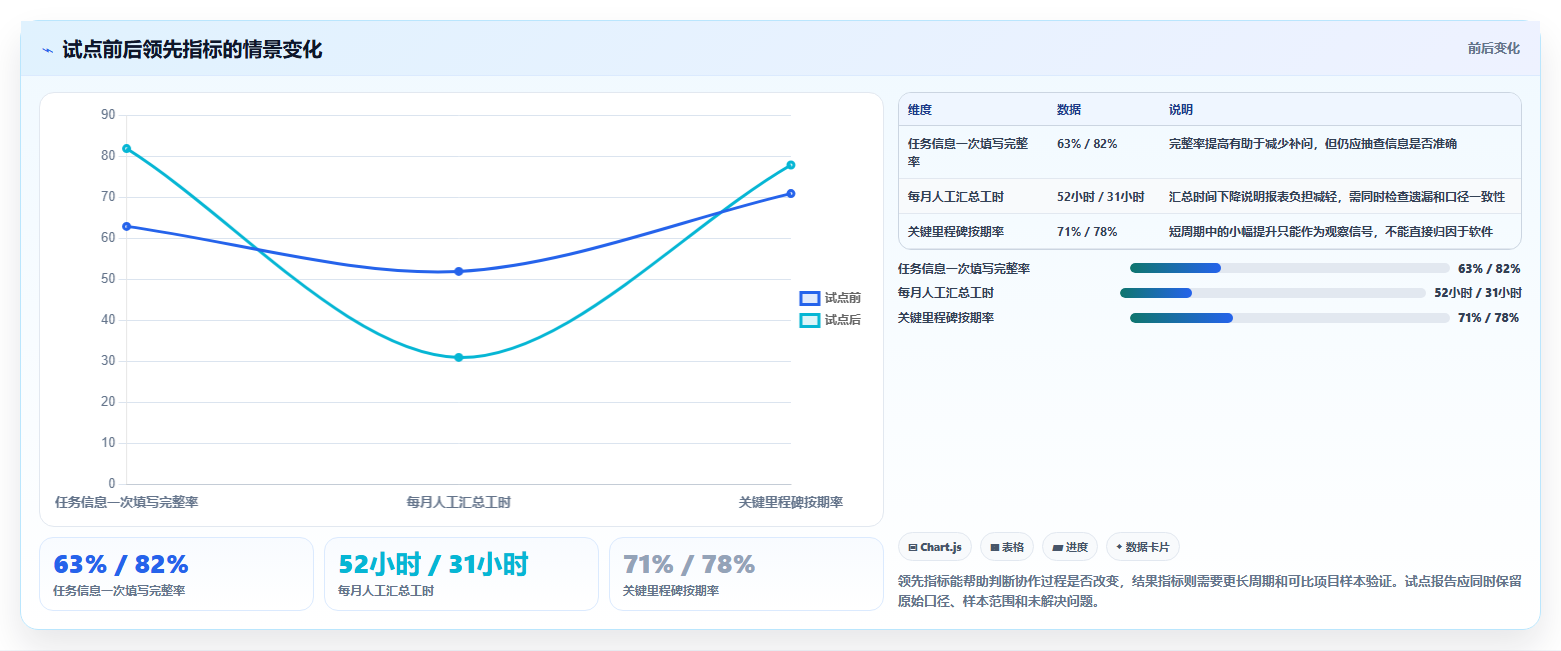Open the 71% / 78% data card
The width and height of the screenshot is (1561, 651).
click(746, 574)
